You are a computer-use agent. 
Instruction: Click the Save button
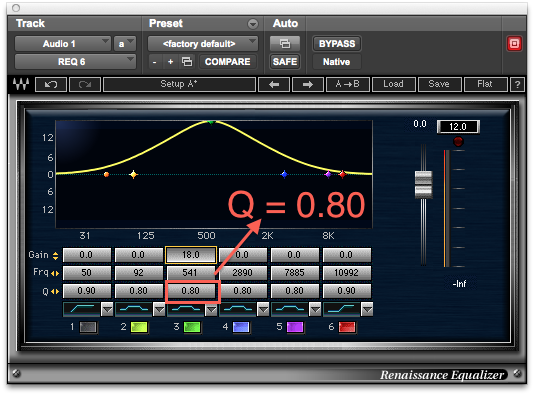click(x=439, y=84)
